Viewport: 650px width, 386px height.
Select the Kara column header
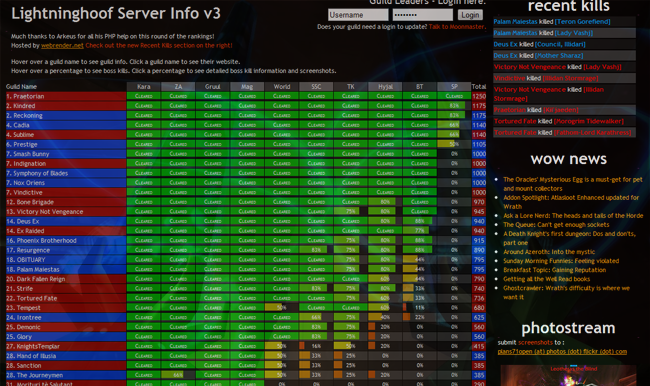pos(143,87)
